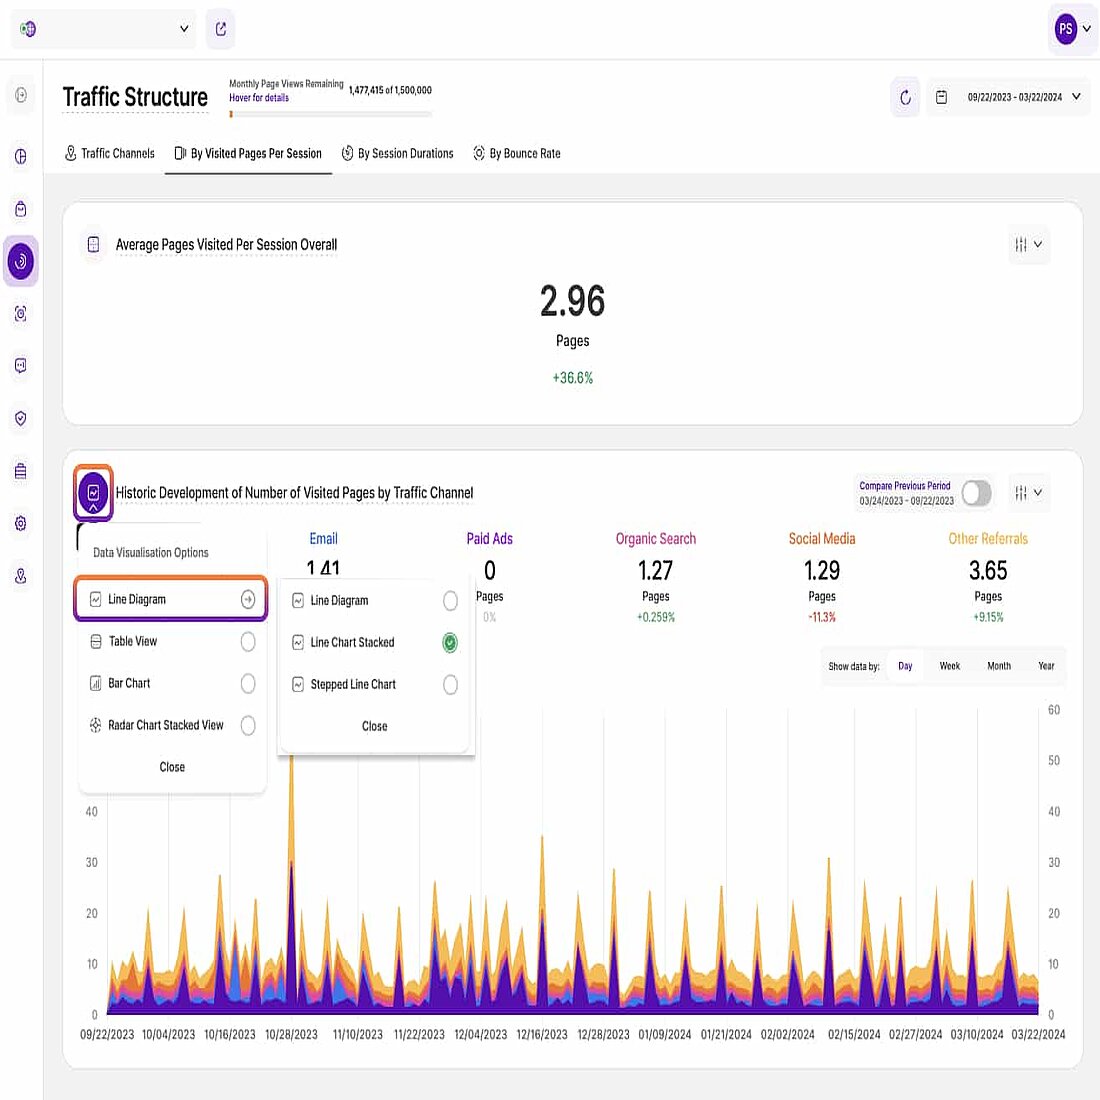This screenshot has width=1100, height=1100.
Task: Select the shield security icon in the sidebar
Action: click(20, 418)
